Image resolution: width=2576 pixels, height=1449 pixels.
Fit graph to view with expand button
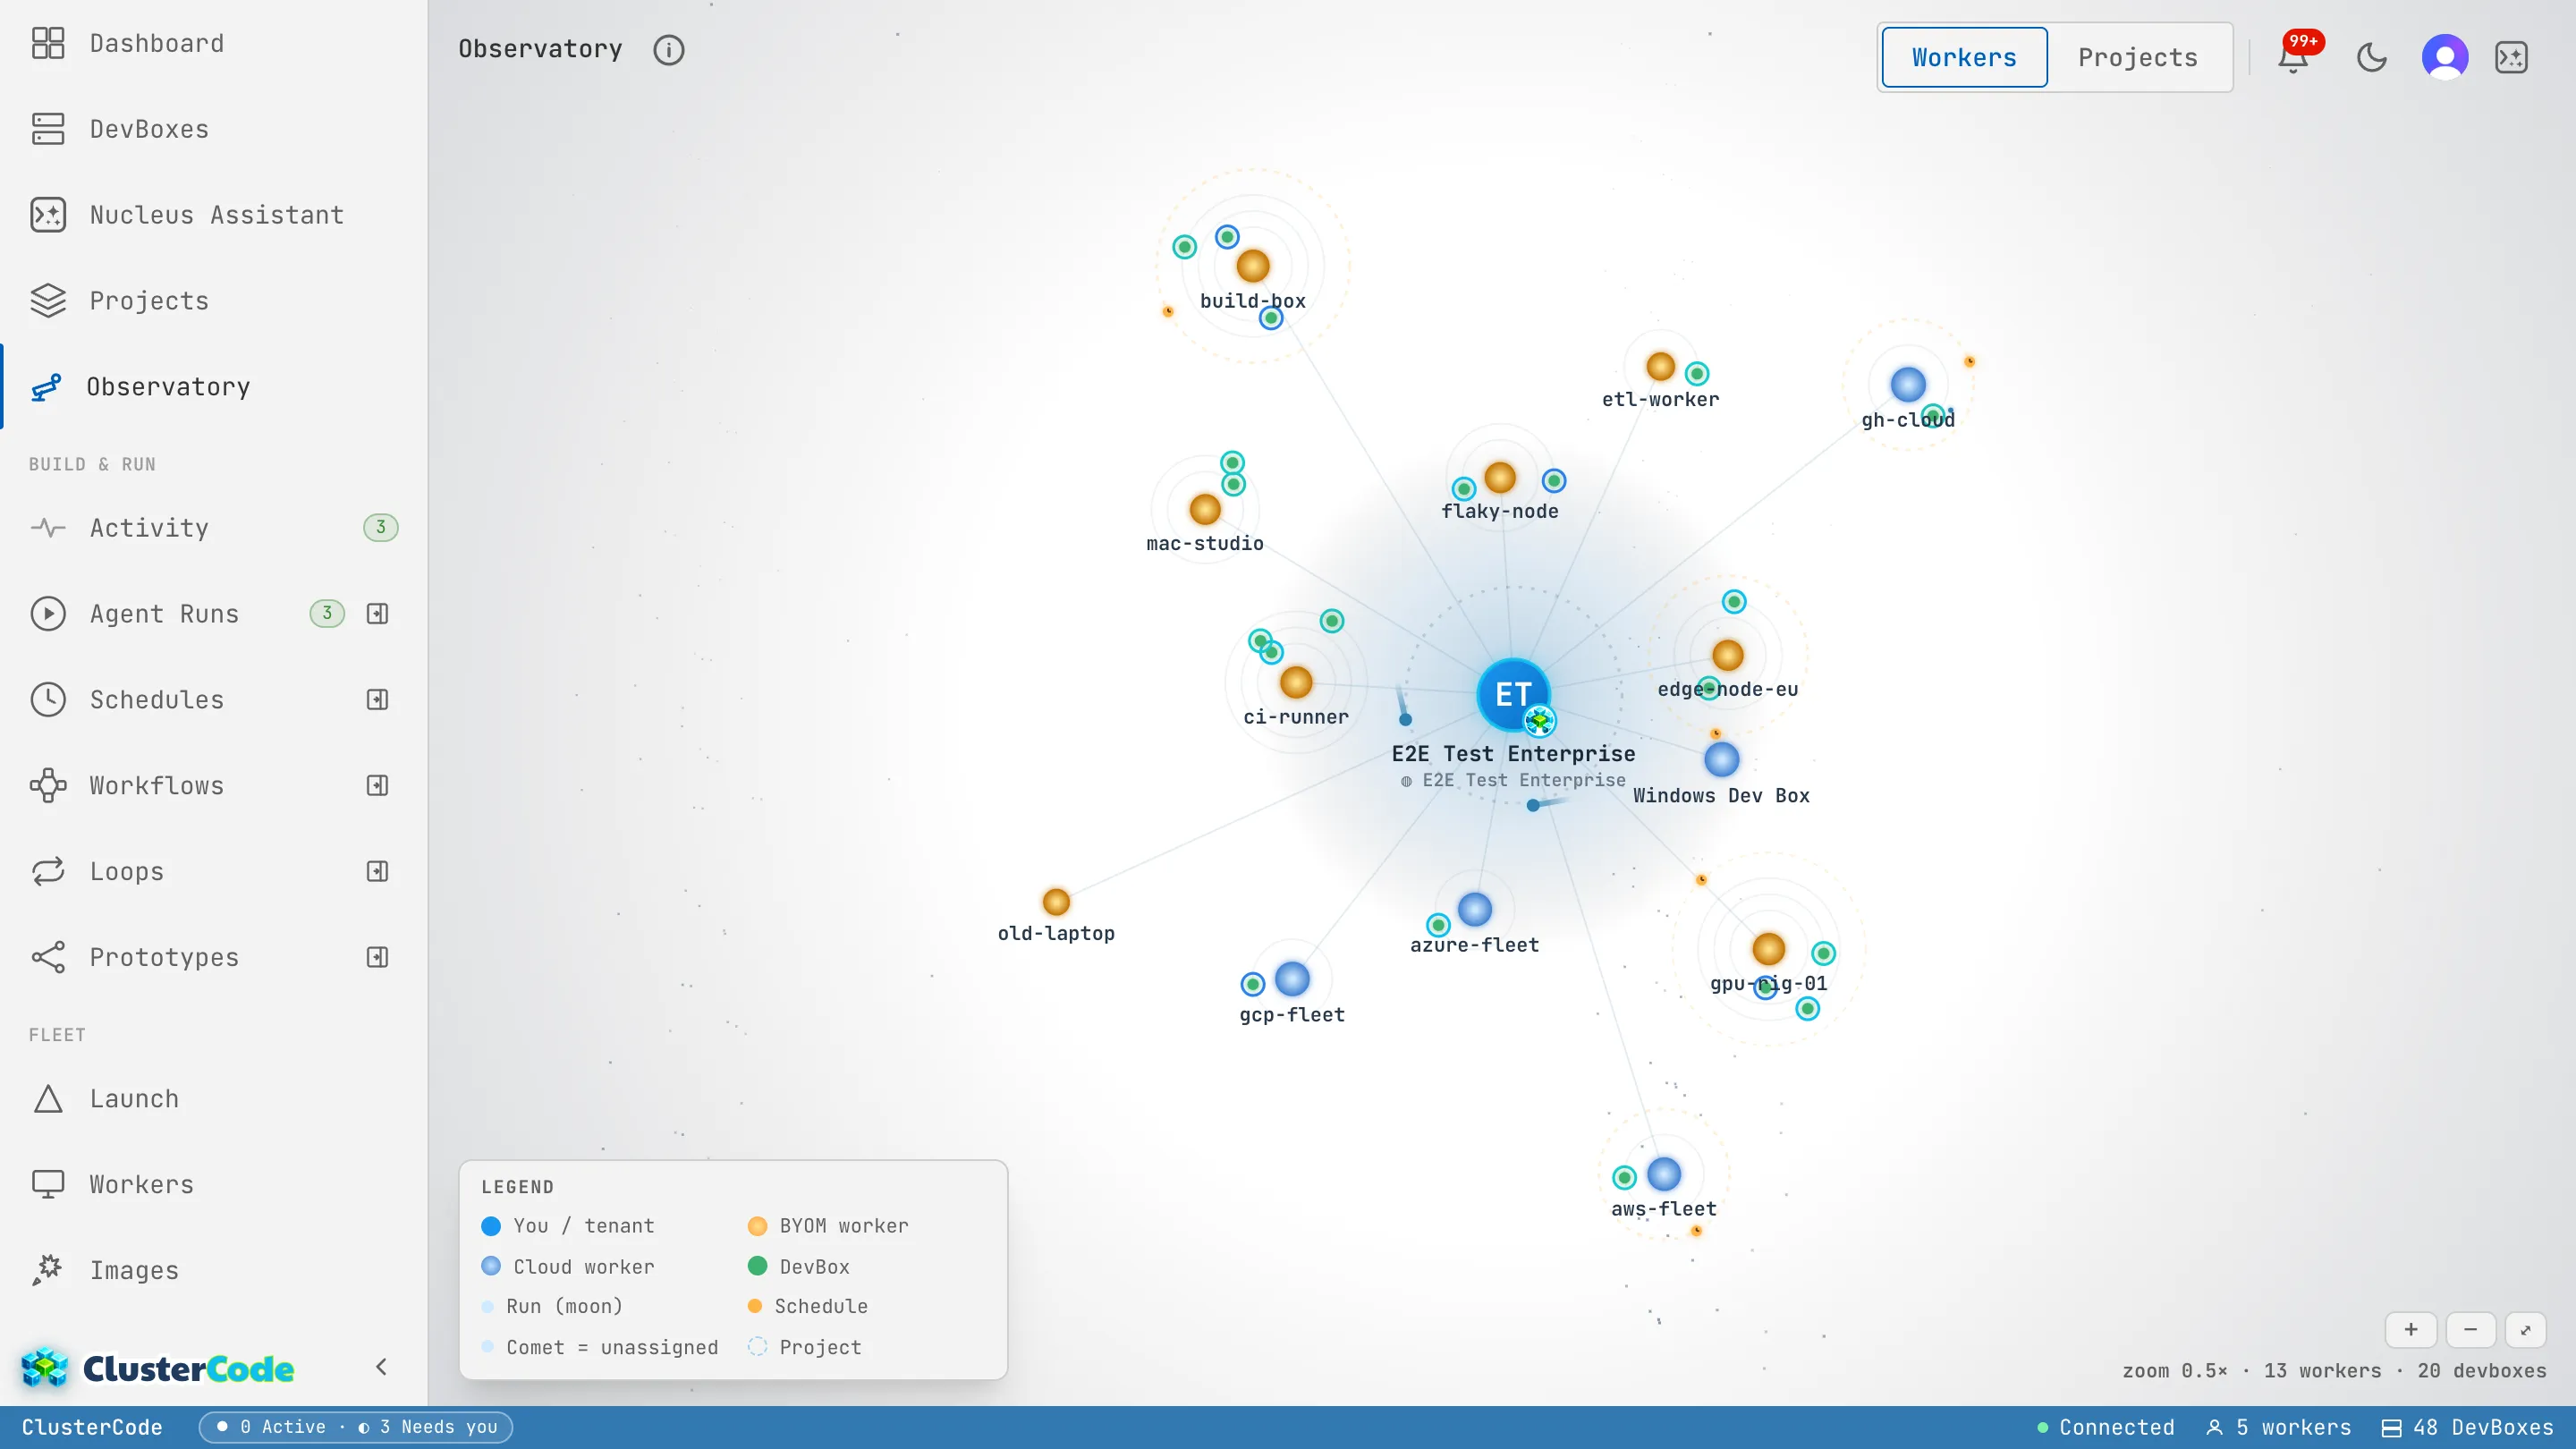[x=2526, y=1329]
